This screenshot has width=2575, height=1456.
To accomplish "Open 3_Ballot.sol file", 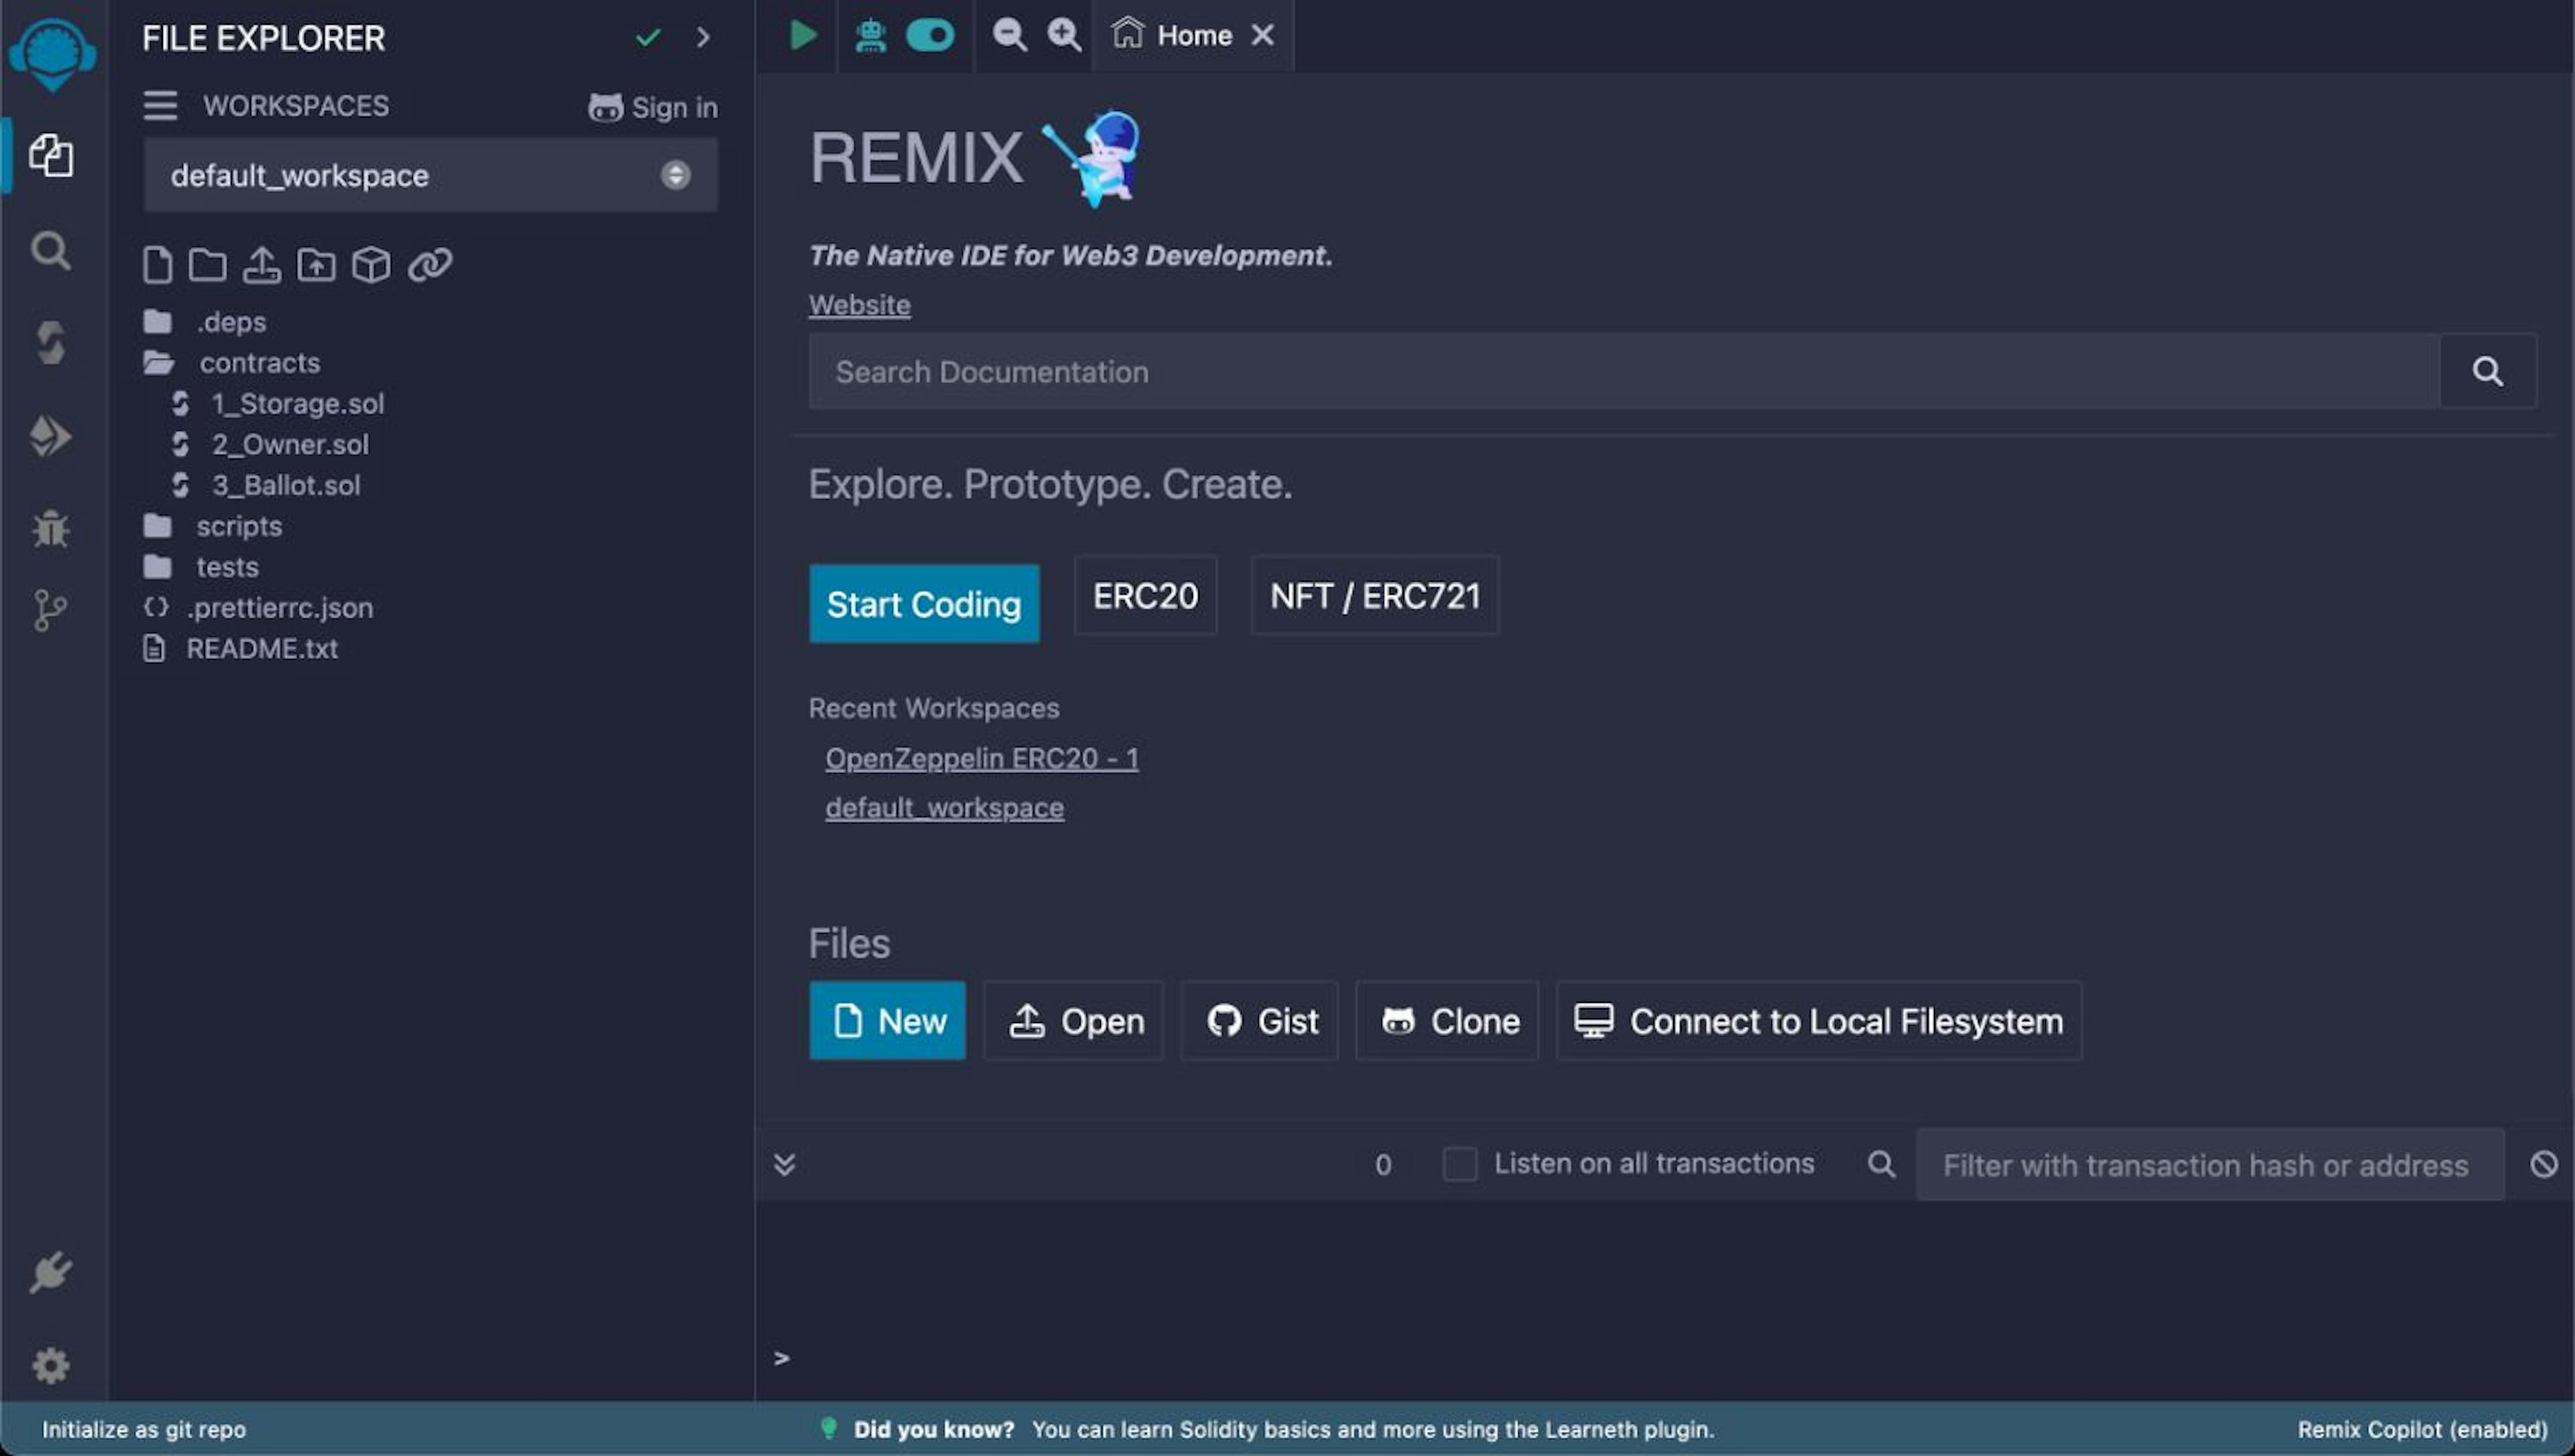I will tap(266, 486).
